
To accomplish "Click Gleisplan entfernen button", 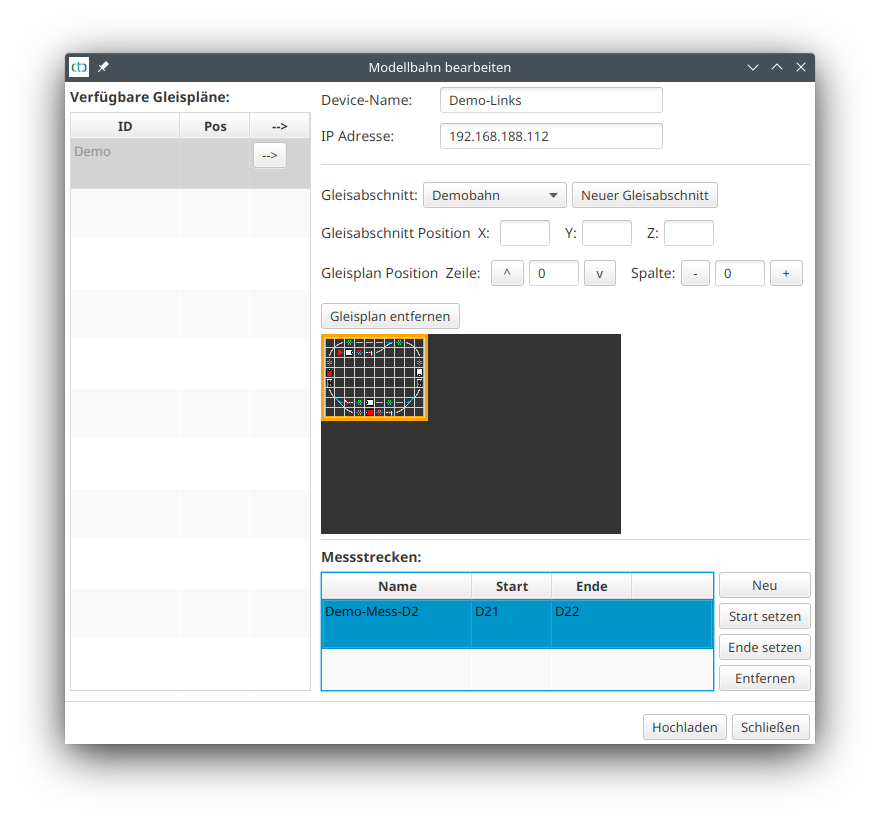I will [390, 316].
